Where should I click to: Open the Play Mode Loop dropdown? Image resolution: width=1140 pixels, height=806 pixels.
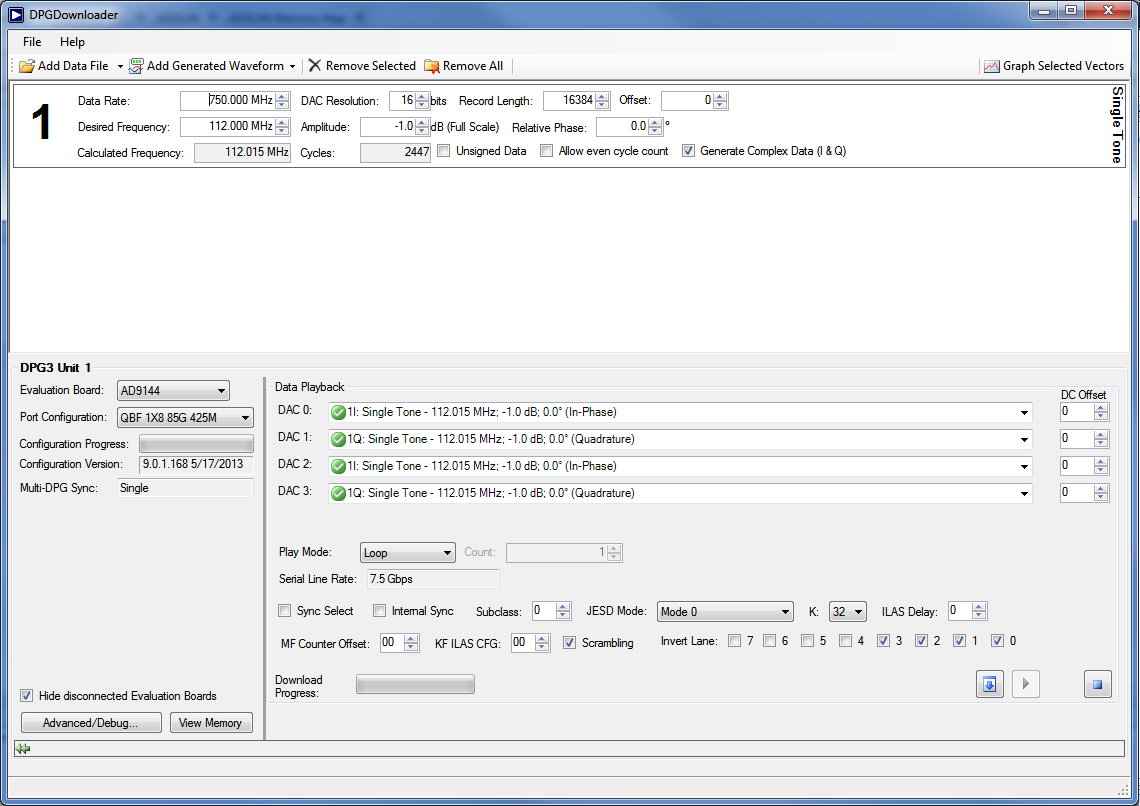click(x=407, y=553)
